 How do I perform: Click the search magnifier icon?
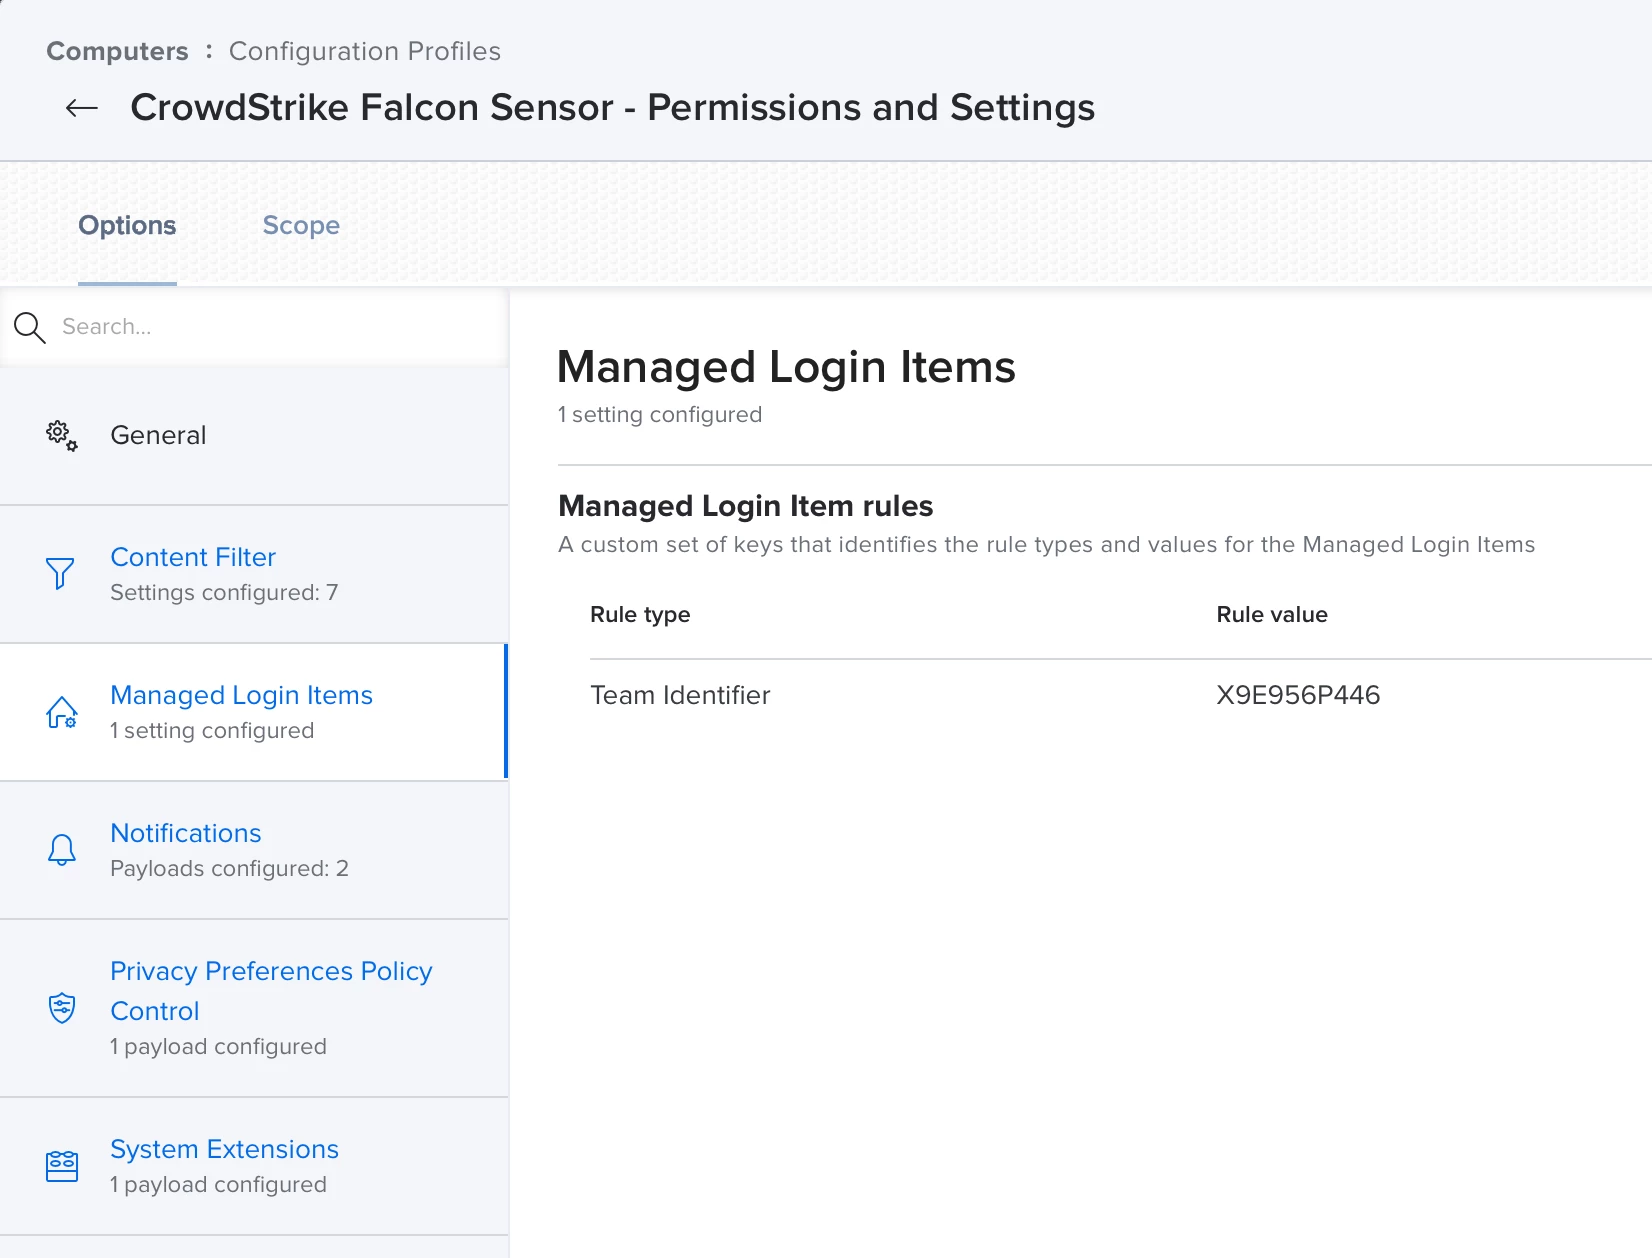coord(30,327)
